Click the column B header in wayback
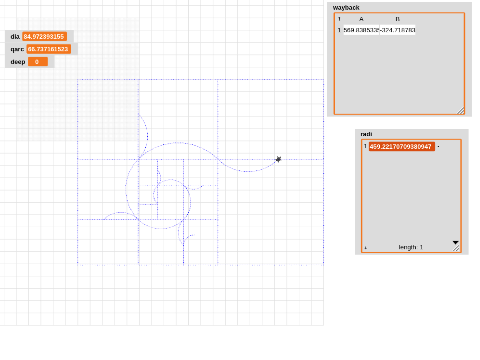The image size is (480, 360). (x=398, y=19)
